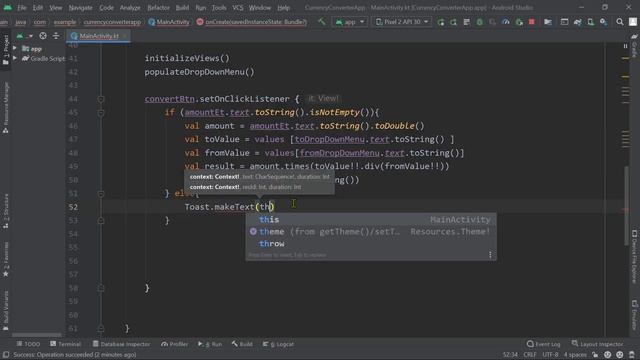Open the Logcat tool window
Viewport: 640px width, 360px height.
[278, 344]
